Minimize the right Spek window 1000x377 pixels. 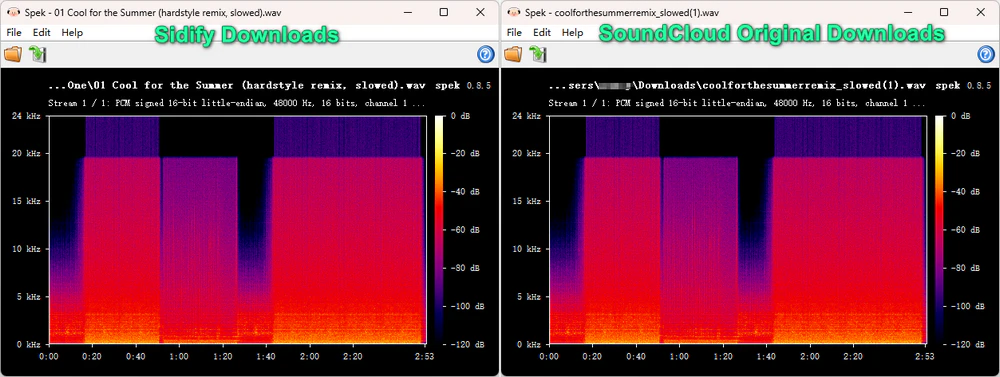908,12
